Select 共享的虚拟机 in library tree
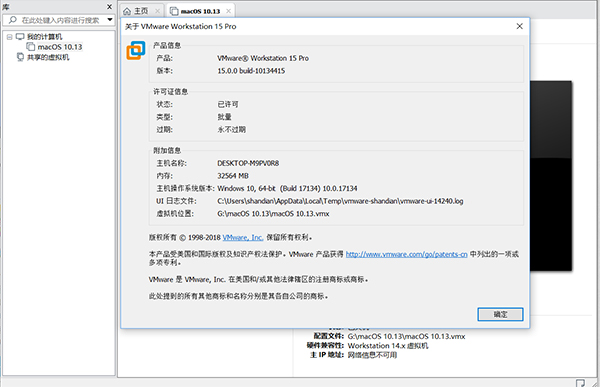This screenshot has height=387, width=600. pyautogui.click(x=48, y=57)
